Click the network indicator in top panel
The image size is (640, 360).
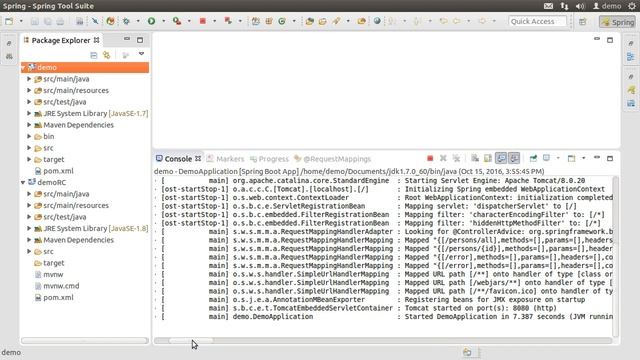(x=564, y=6)
